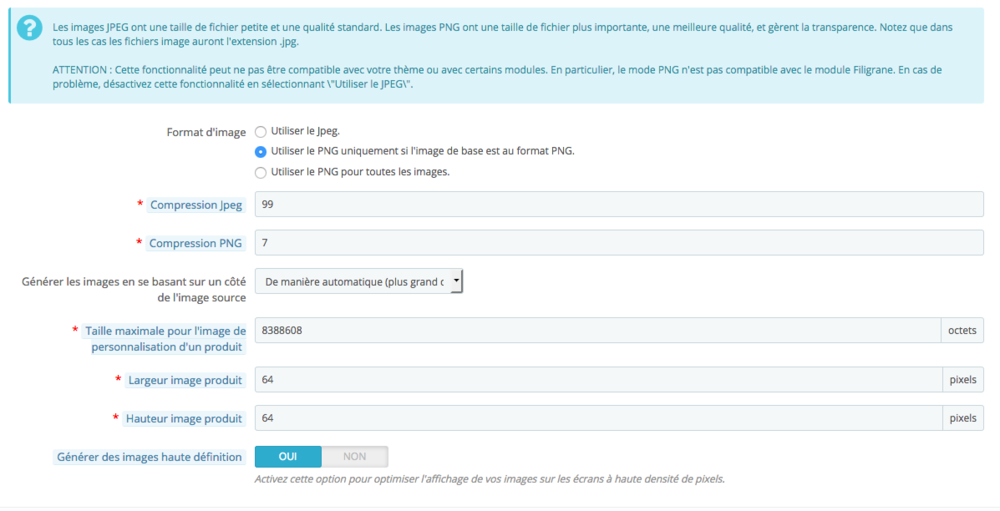
Task: Click the 'Largeur image produit' label
Action: (185, 380)
